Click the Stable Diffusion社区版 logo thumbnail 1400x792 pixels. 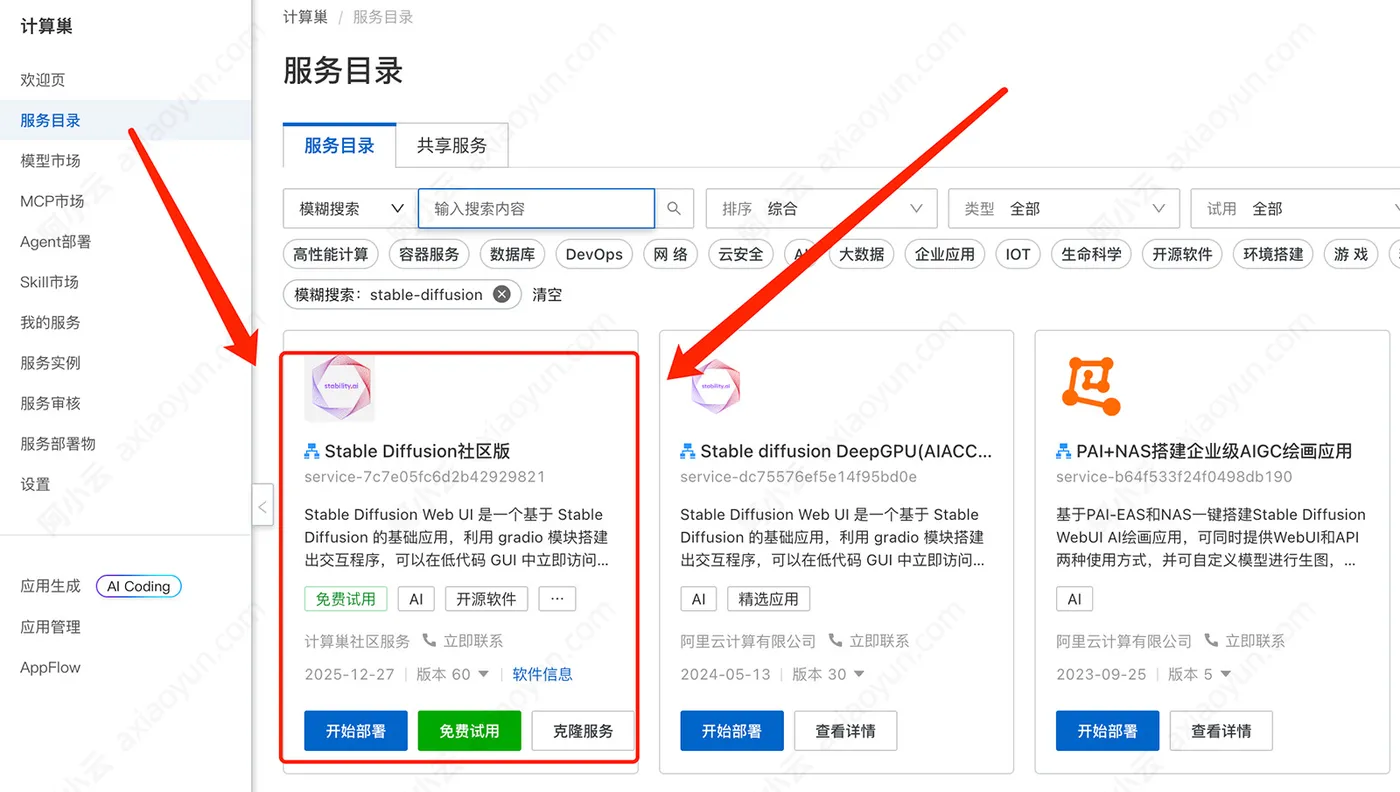point(339,386)
